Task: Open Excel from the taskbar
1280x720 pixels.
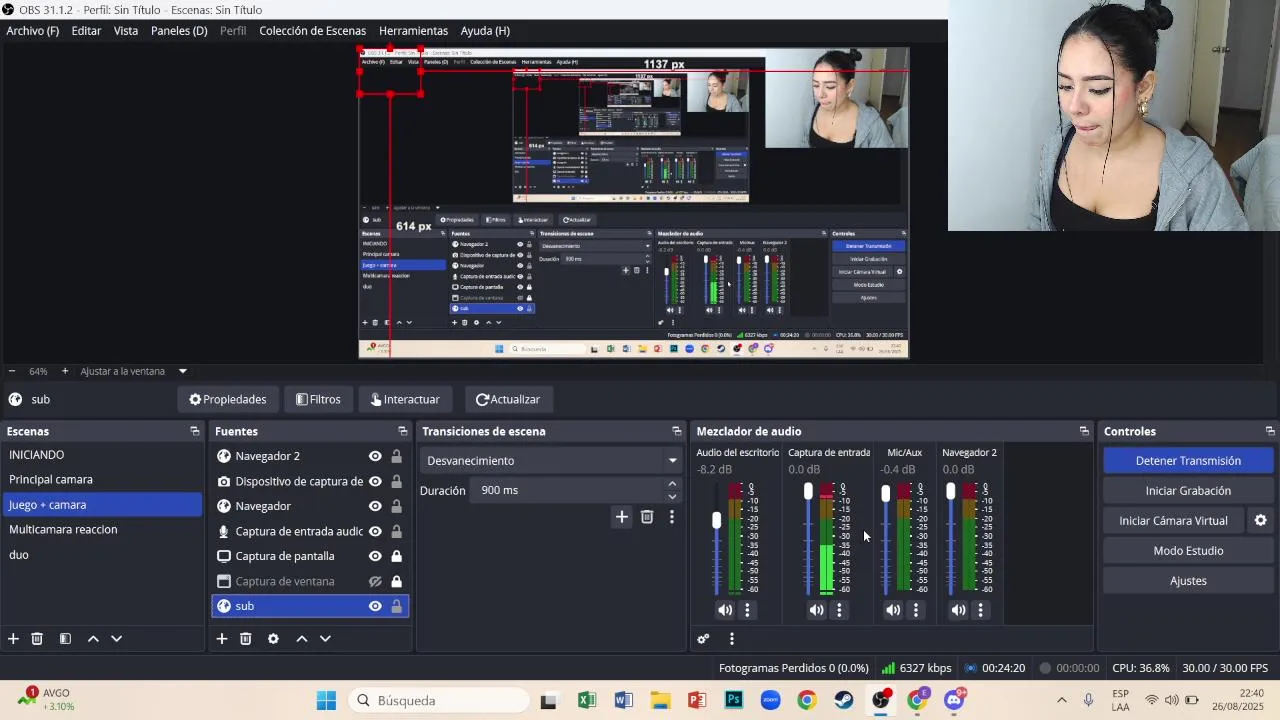Action: 586,700
